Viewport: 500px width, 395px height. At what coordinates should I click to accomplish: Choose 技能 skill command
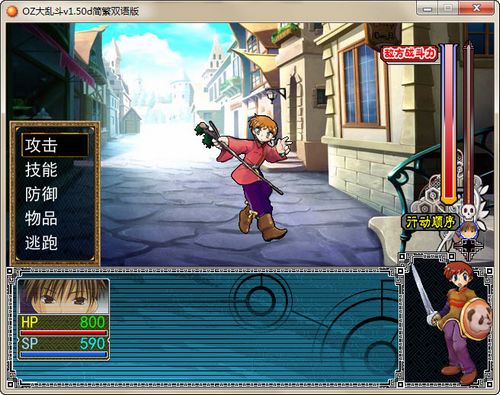(41, 170)
